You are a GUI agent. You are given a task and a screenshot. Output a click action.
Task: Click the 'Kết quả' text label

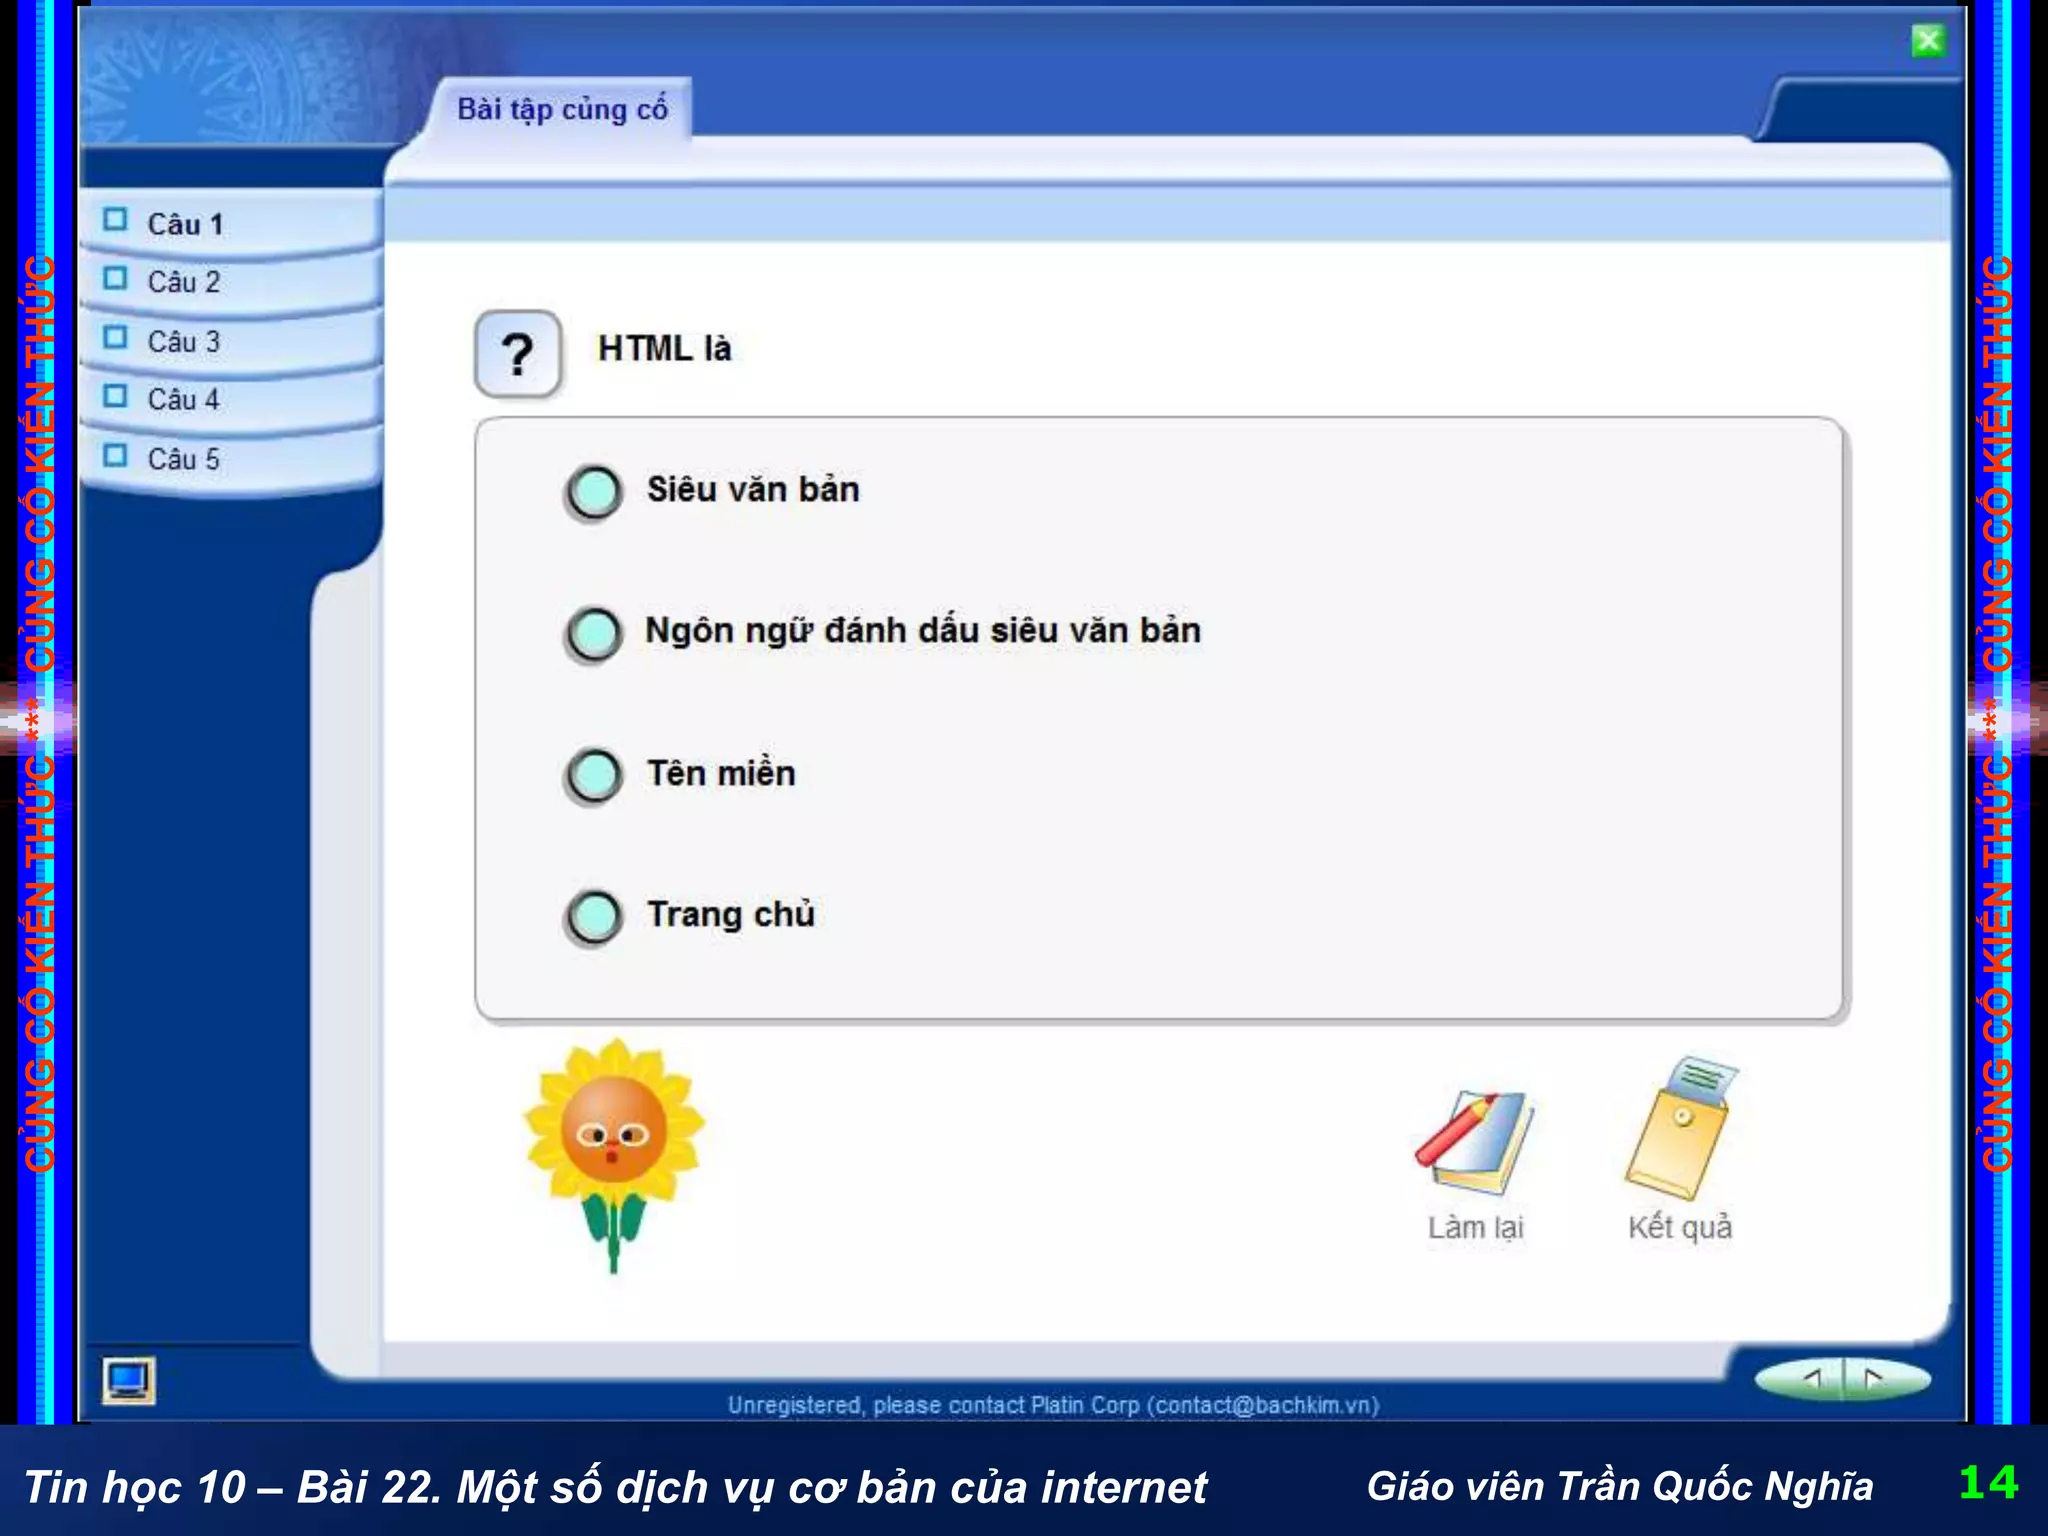tap(1680, 1227)
